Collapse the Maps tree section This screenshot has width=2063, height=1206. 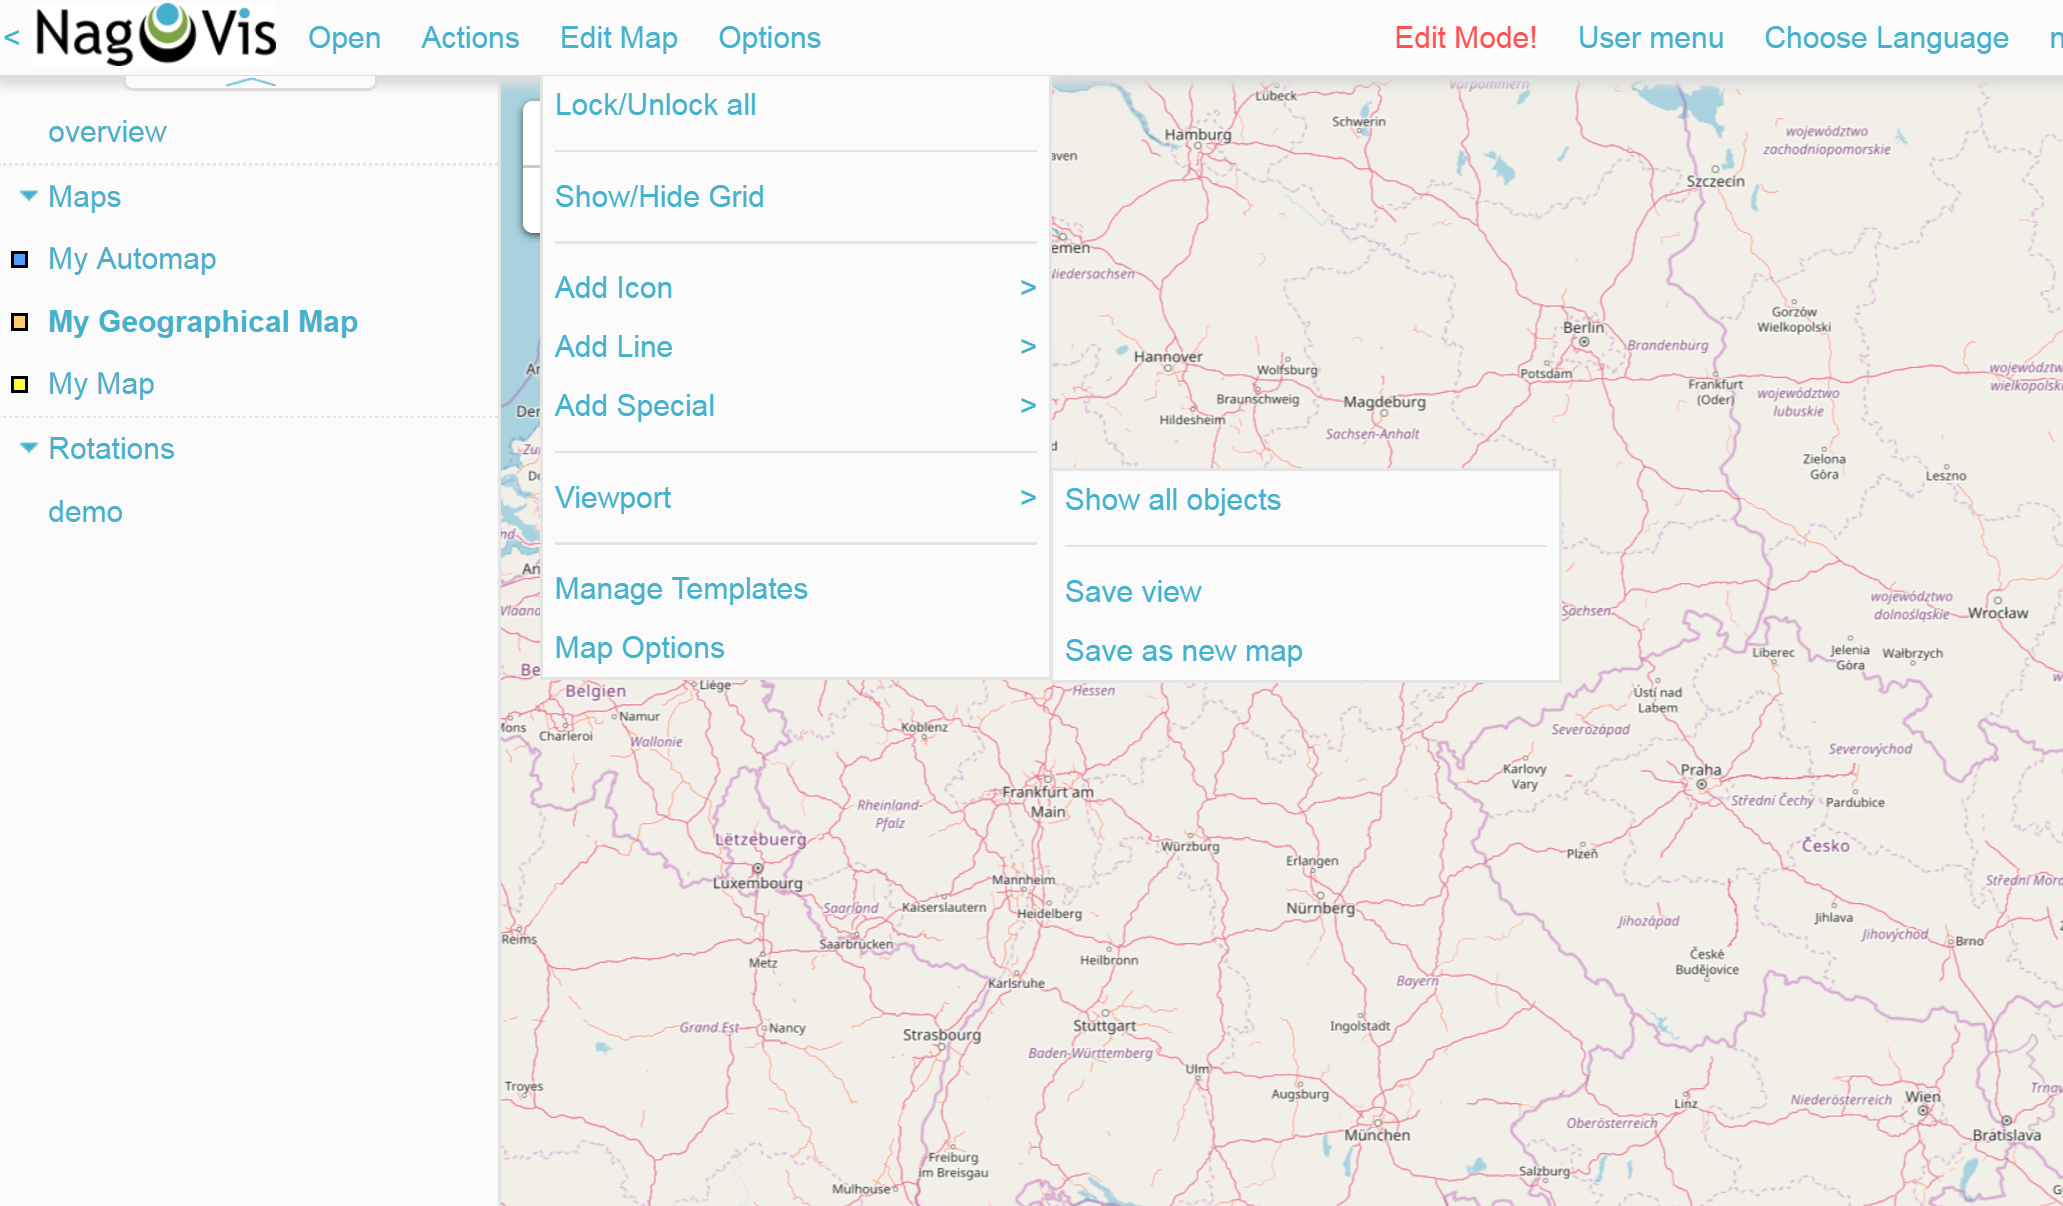tap(29, 196)
